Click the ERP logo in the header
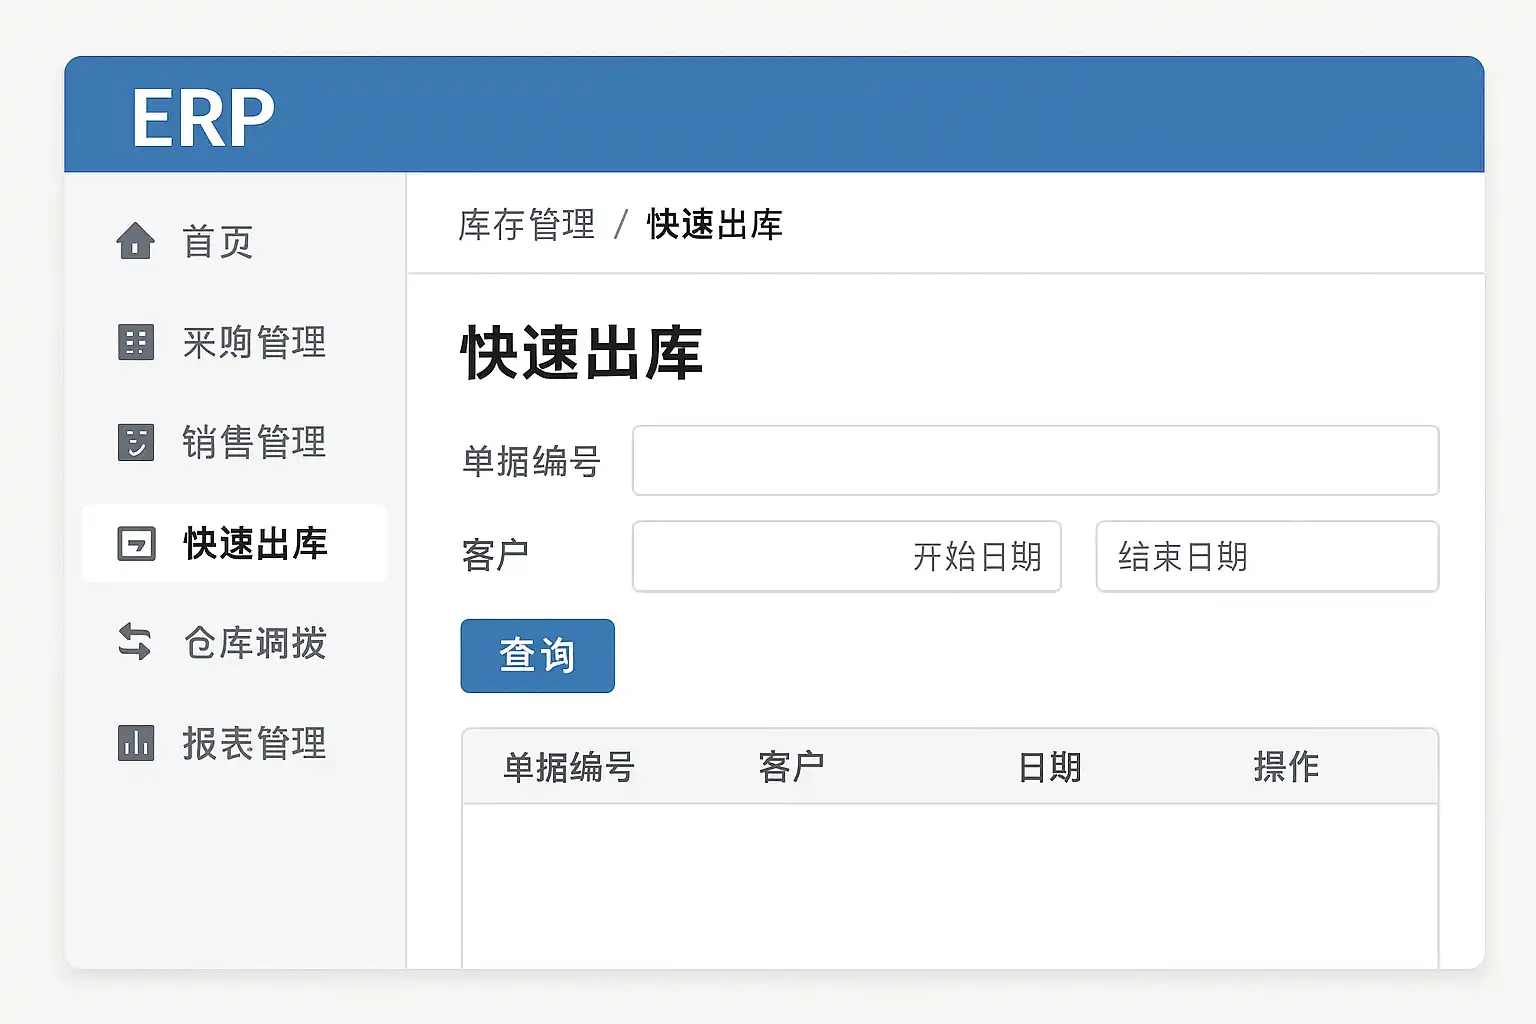This screenshot has height=1024, width=1536. point(203,118)
